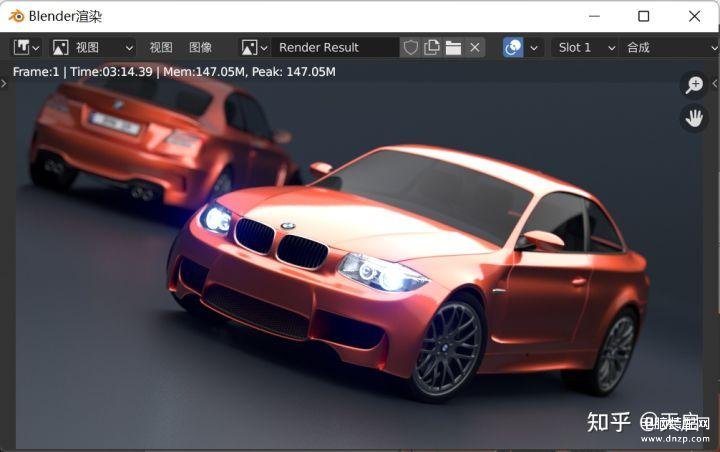Toggle fake user shield icon
This screenshot has height=452, width=720.
[411, 47]
